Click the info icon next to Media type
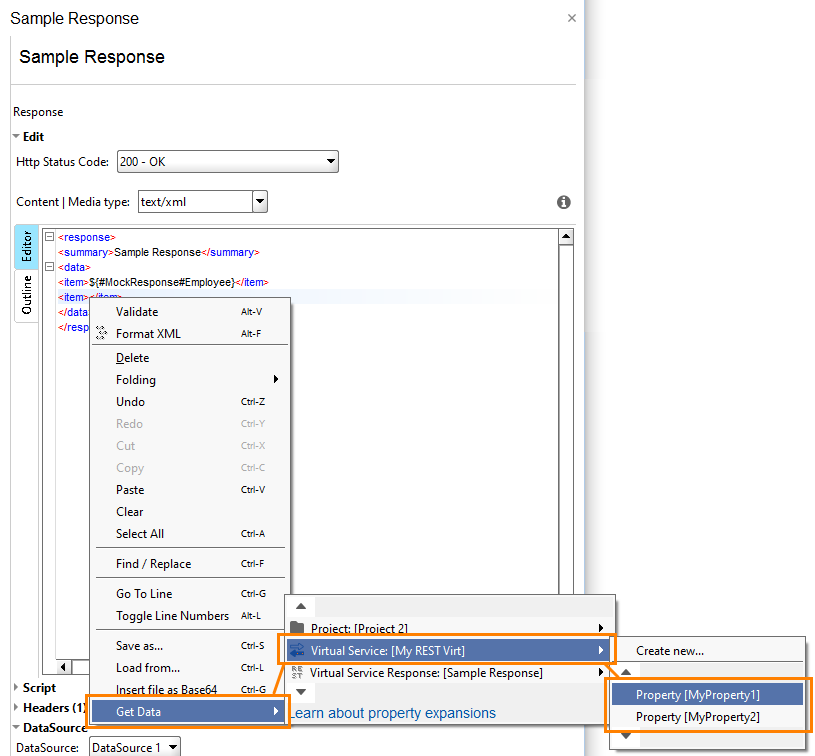Viewport: 815px width, 756px height. (563, 202)
